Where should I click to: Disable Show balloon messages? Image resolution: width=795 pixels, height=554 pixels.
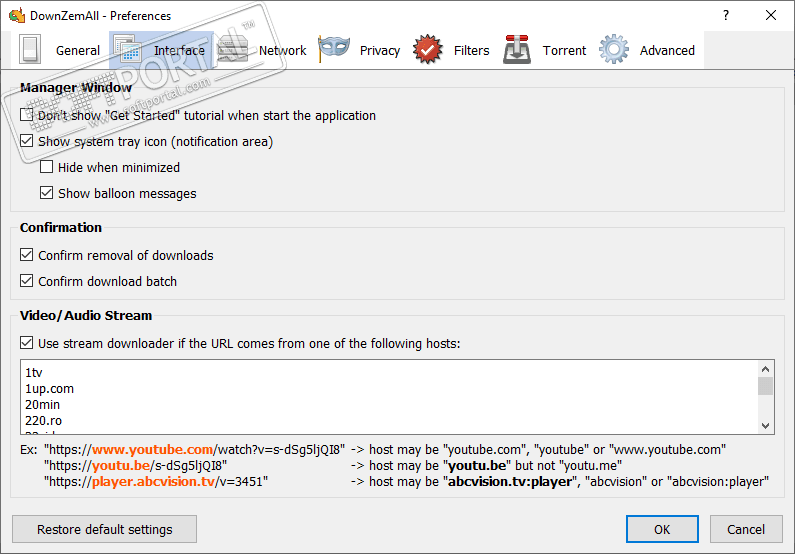coord(47,193)
